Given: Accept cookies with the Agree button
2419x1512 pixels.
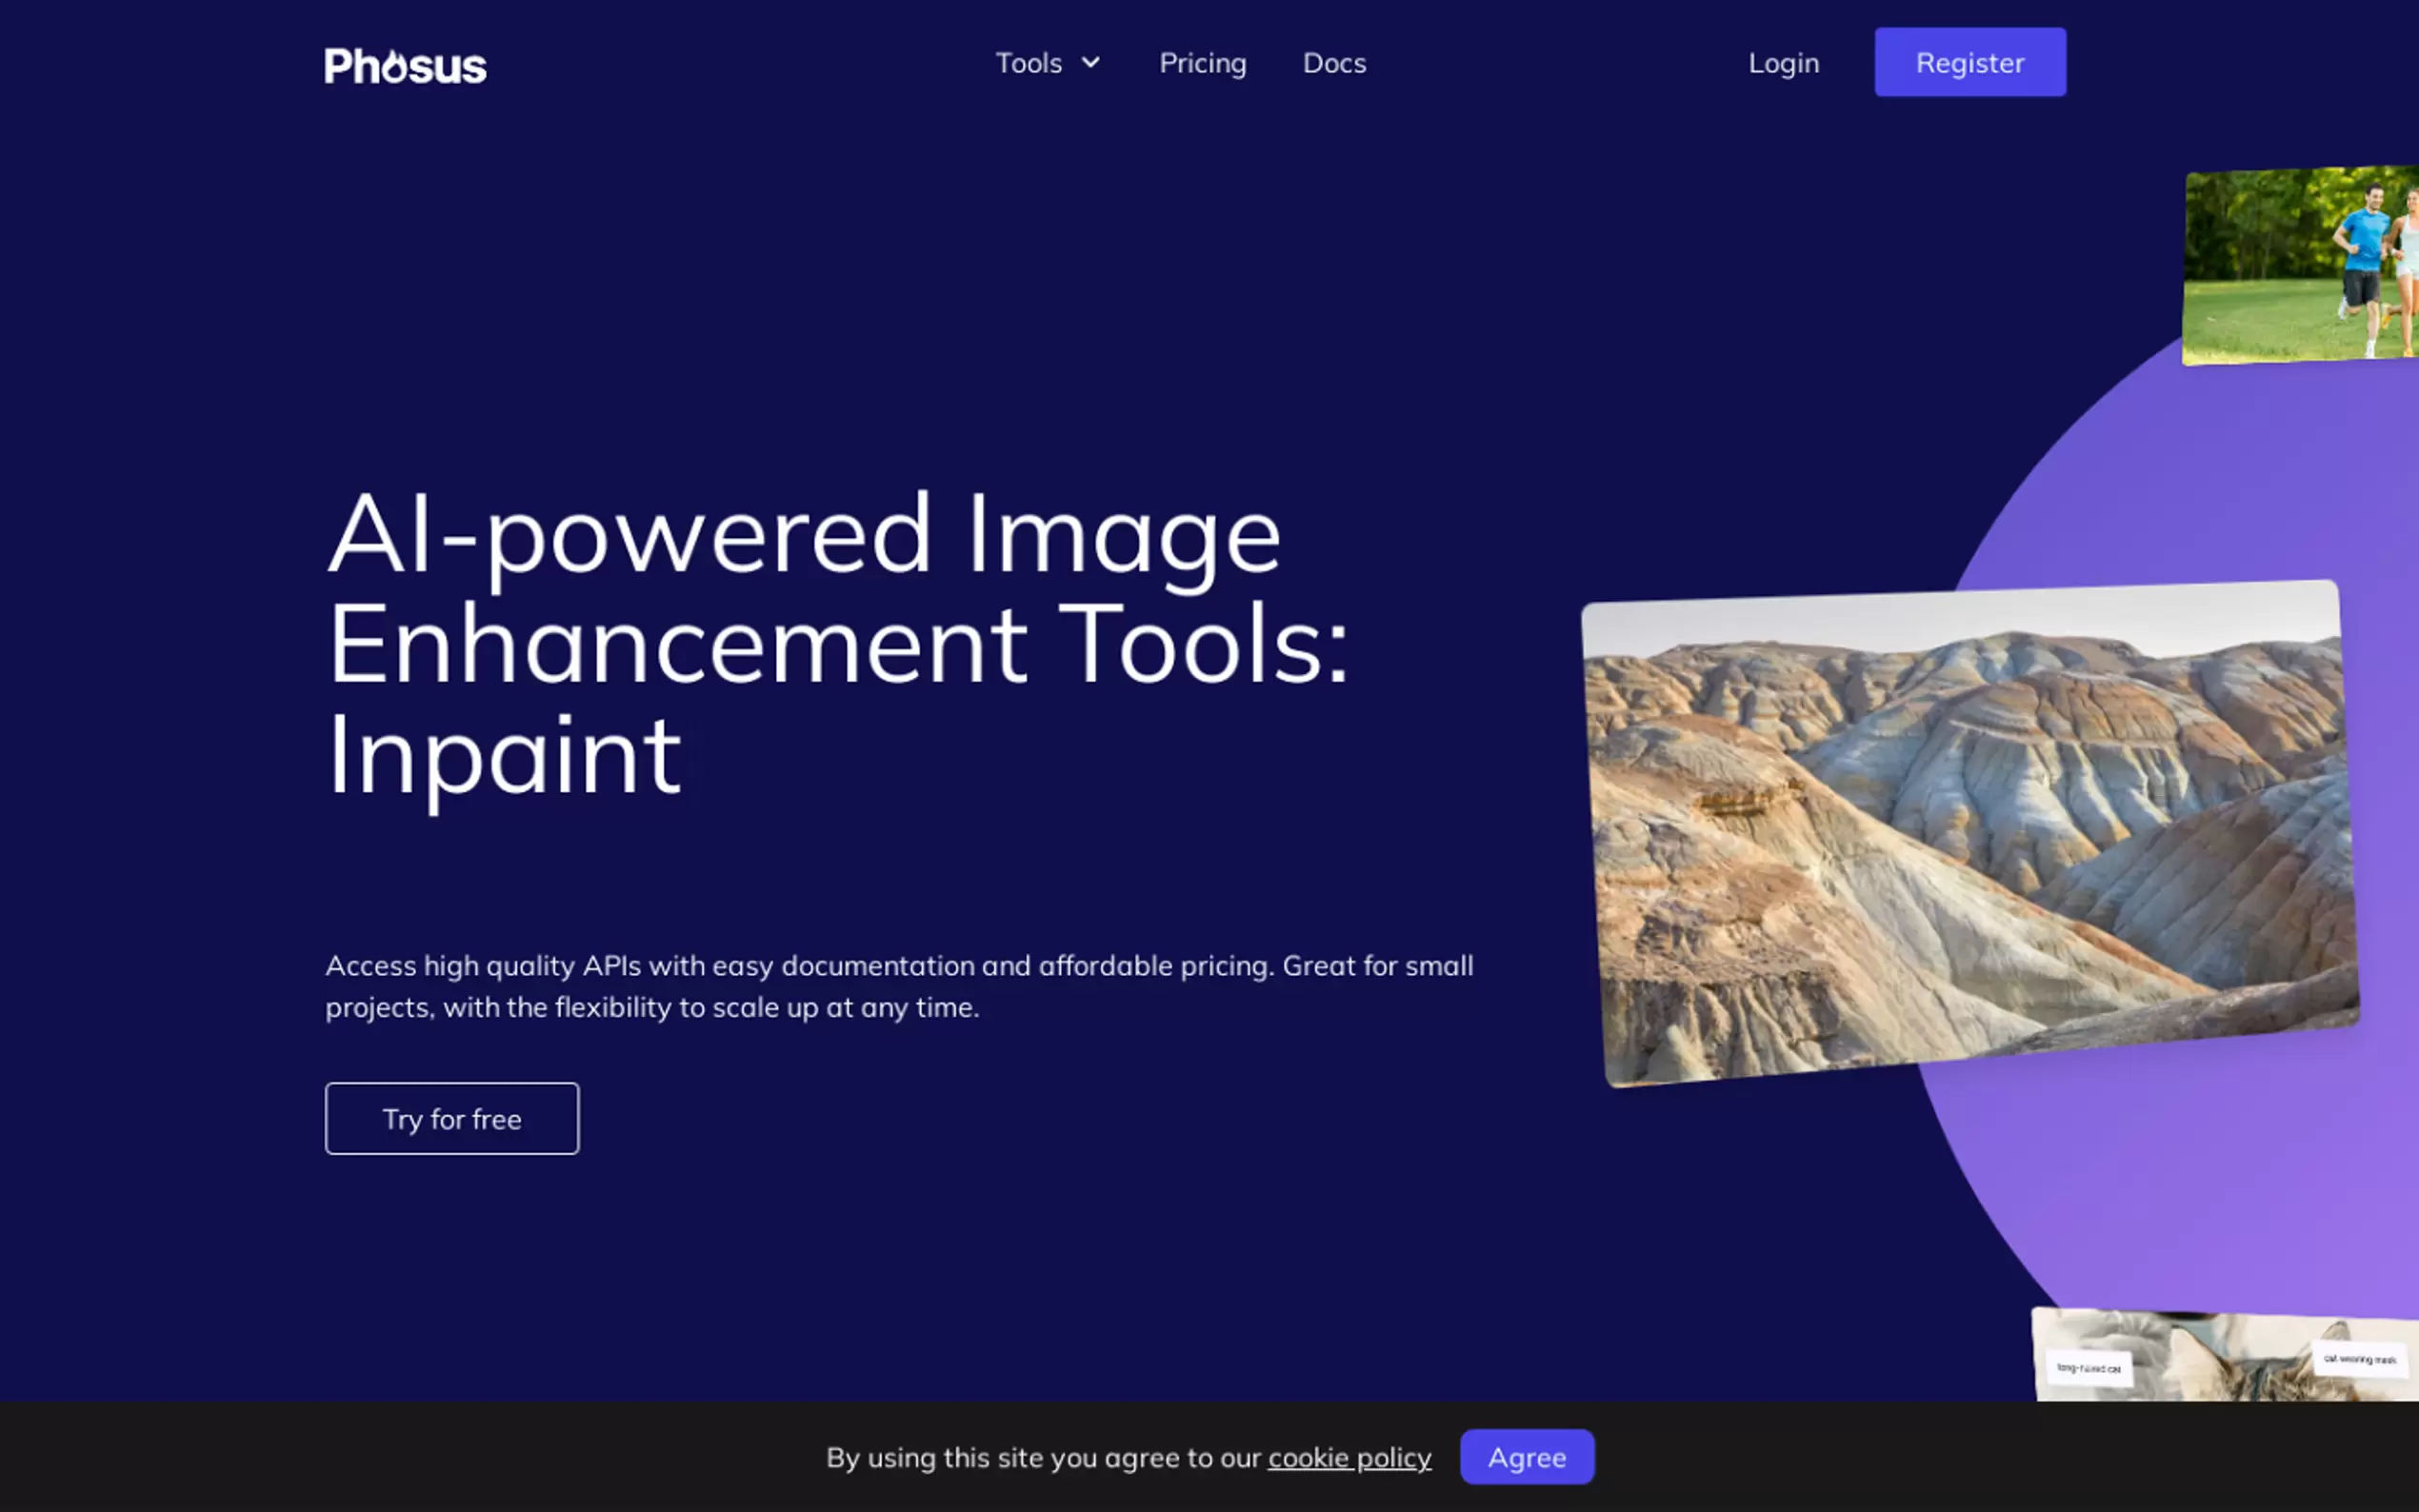Looking at the screenshot, I should point(1526,1457).
